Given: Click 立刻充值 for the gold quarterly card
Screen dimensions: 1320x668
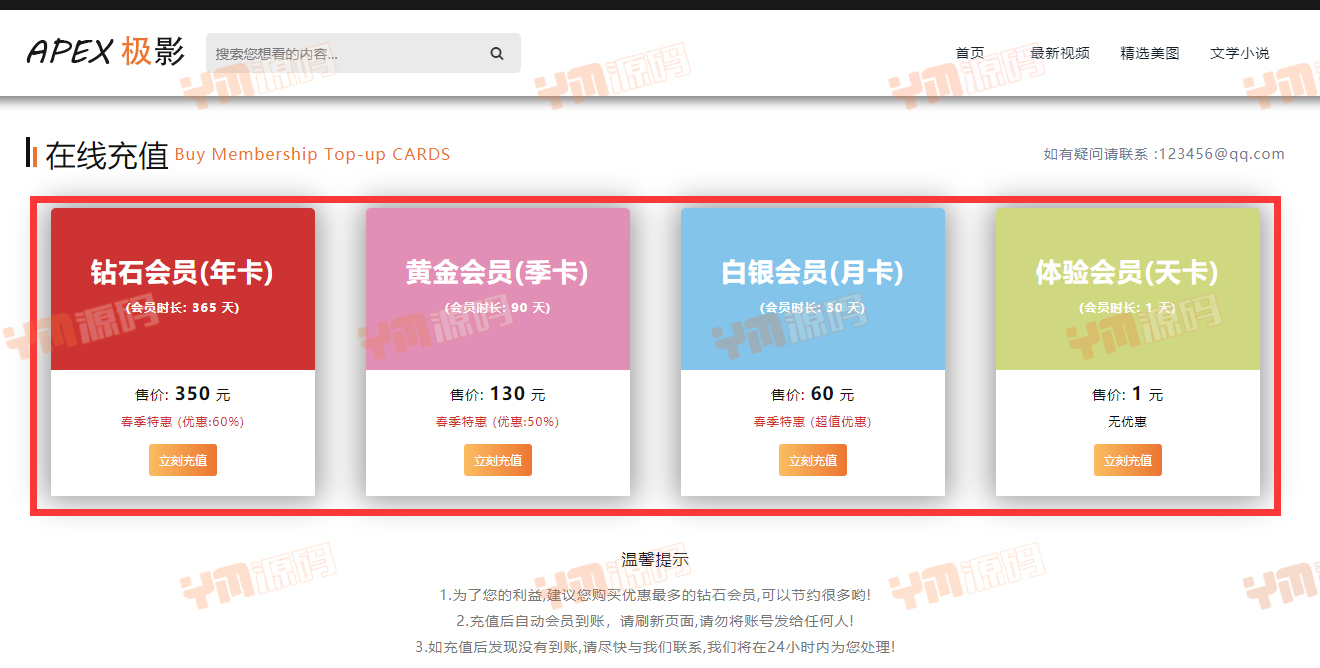Looking at the screenshot, I should [x=498, y=460].
